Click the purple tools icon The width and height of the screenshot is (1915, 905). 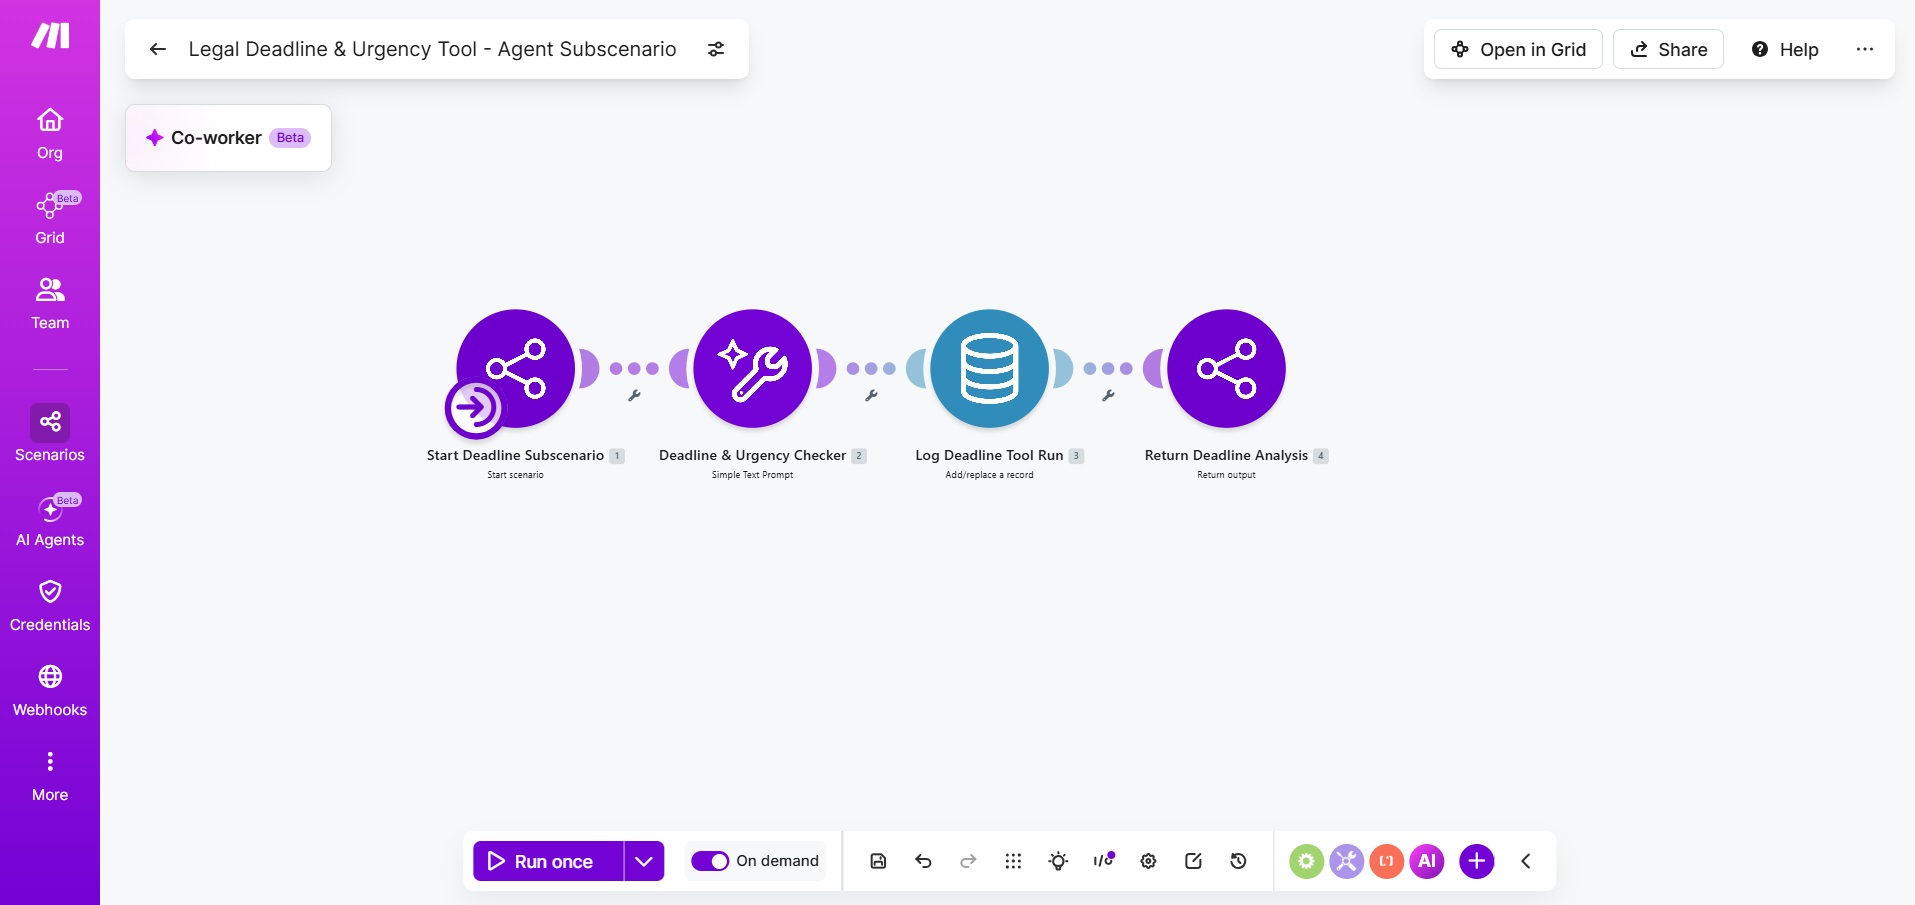click(x=1346, y=861)
